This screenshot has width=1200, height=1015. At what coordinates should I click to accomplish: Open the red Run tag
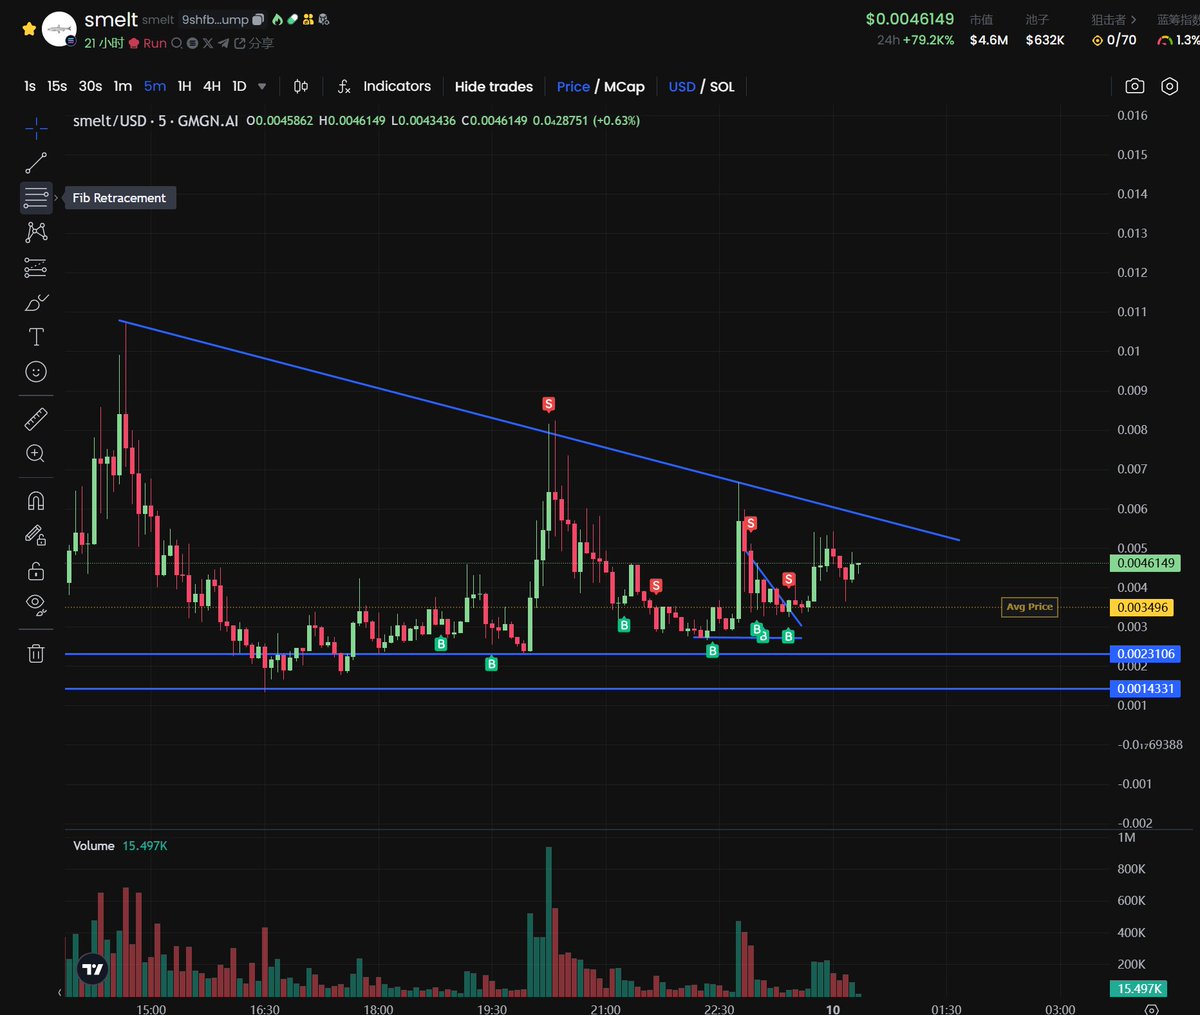click(x=147, y=43)
